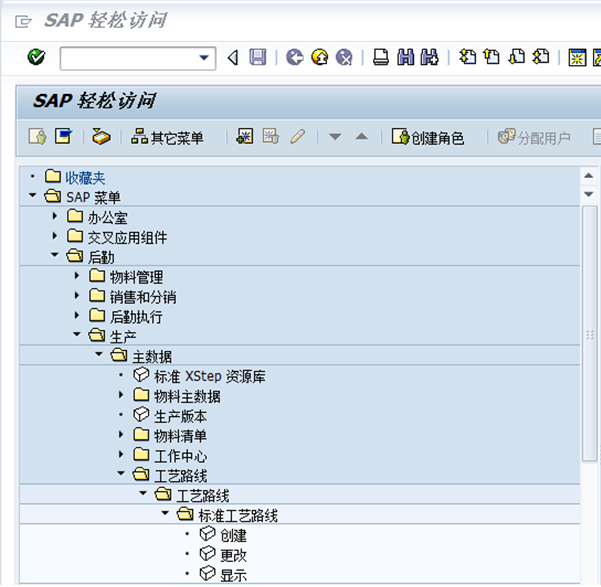Click the tree scrollbar up arrow

tap(589, 176)
